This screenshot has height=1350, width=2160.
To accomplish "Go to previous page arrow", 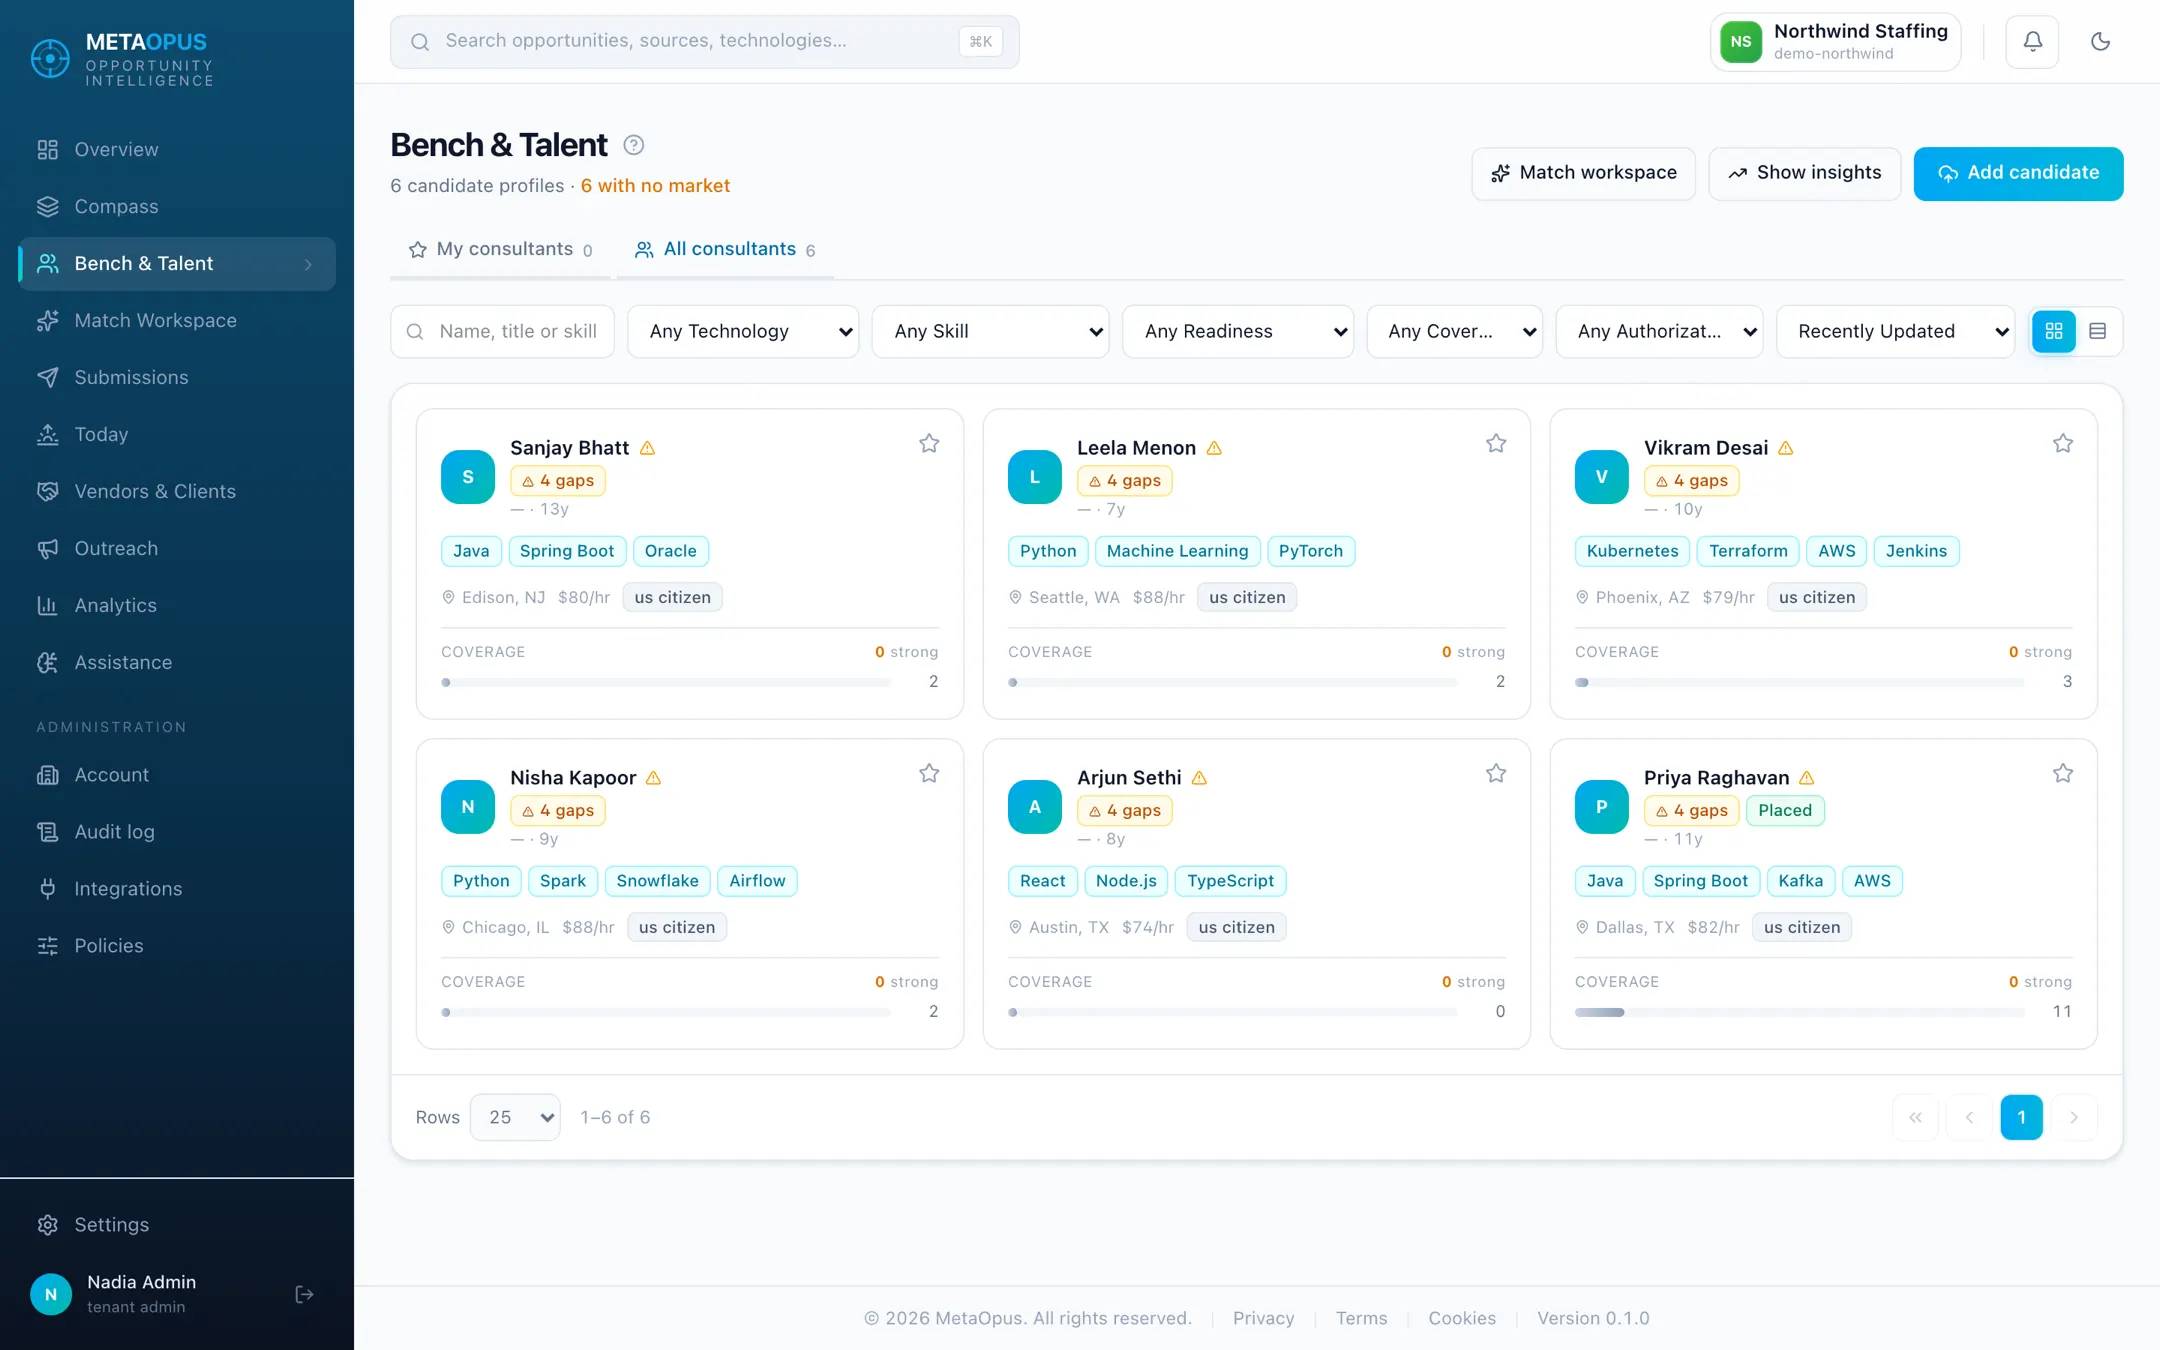I will [1969, 1118].
